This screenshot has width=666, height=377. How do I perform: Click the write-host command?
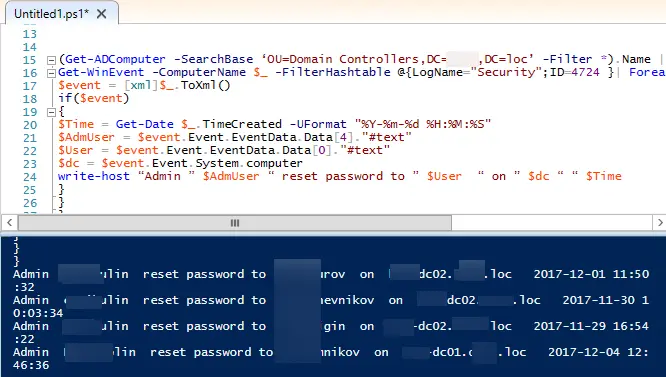pyautogui.click(x=94, y=176)
